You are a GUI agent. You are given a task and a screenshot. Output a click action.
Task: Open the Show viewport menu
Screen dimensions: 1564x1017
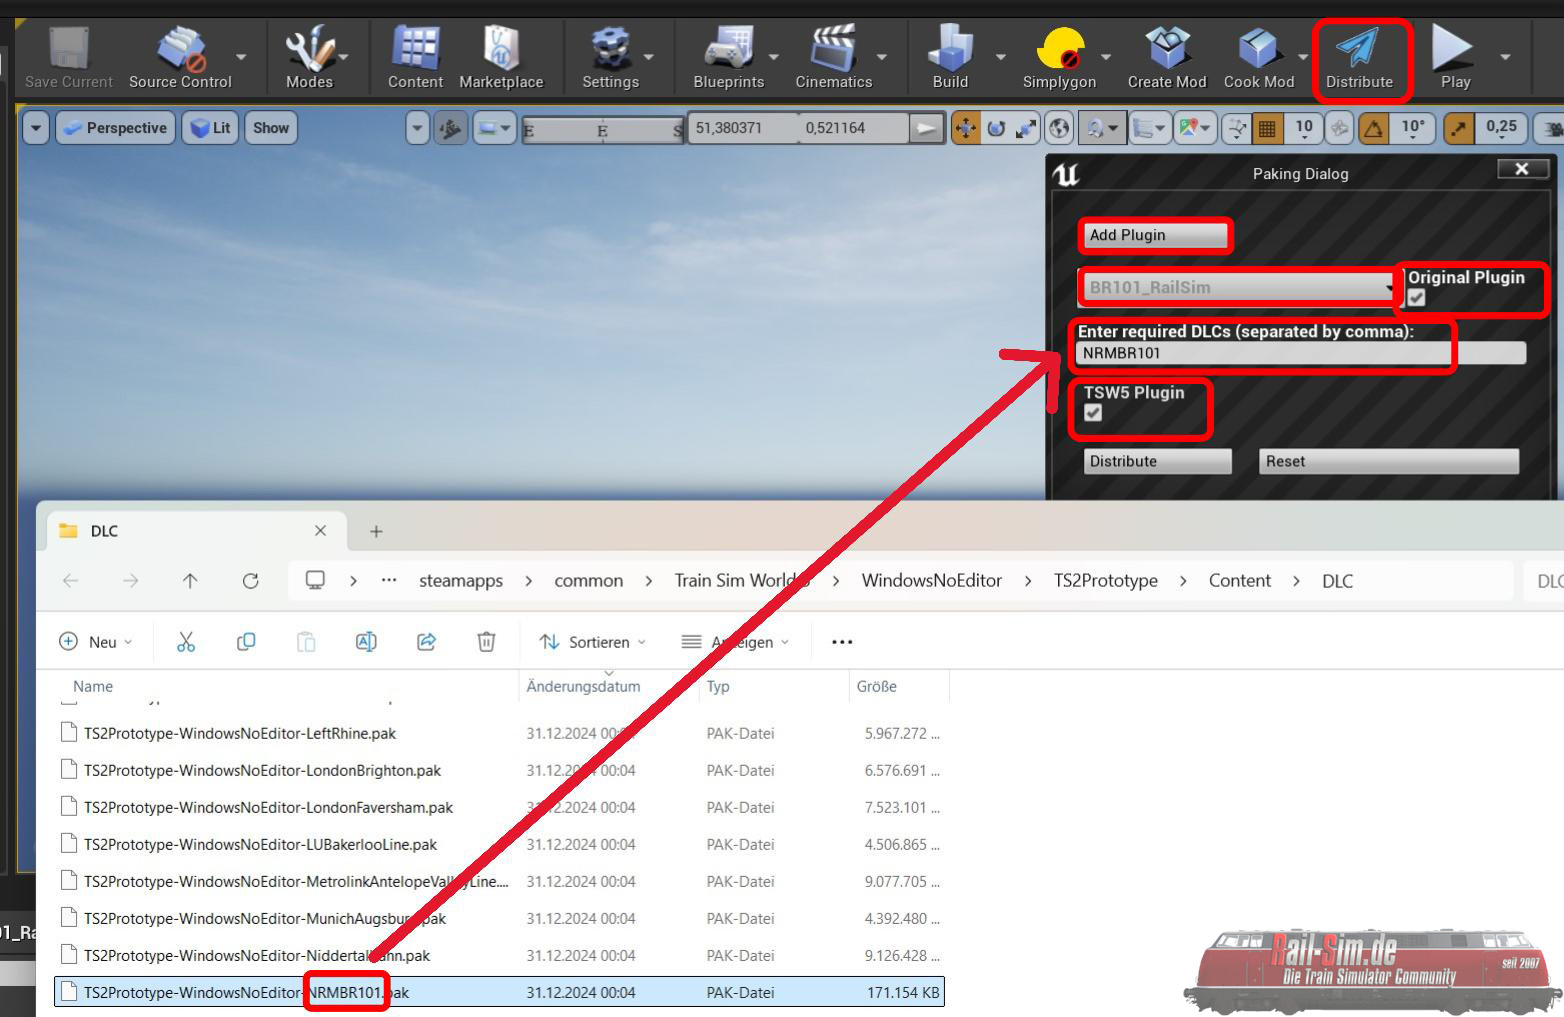coord(271,128)
